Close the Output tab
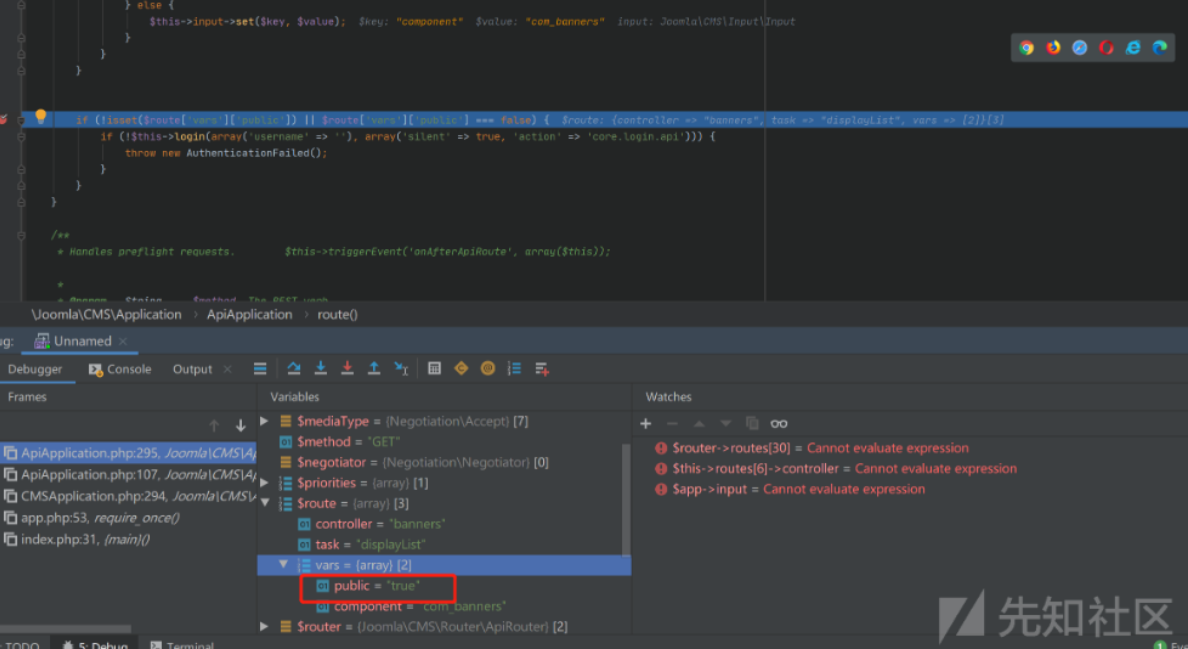 (x=227, y=369)
